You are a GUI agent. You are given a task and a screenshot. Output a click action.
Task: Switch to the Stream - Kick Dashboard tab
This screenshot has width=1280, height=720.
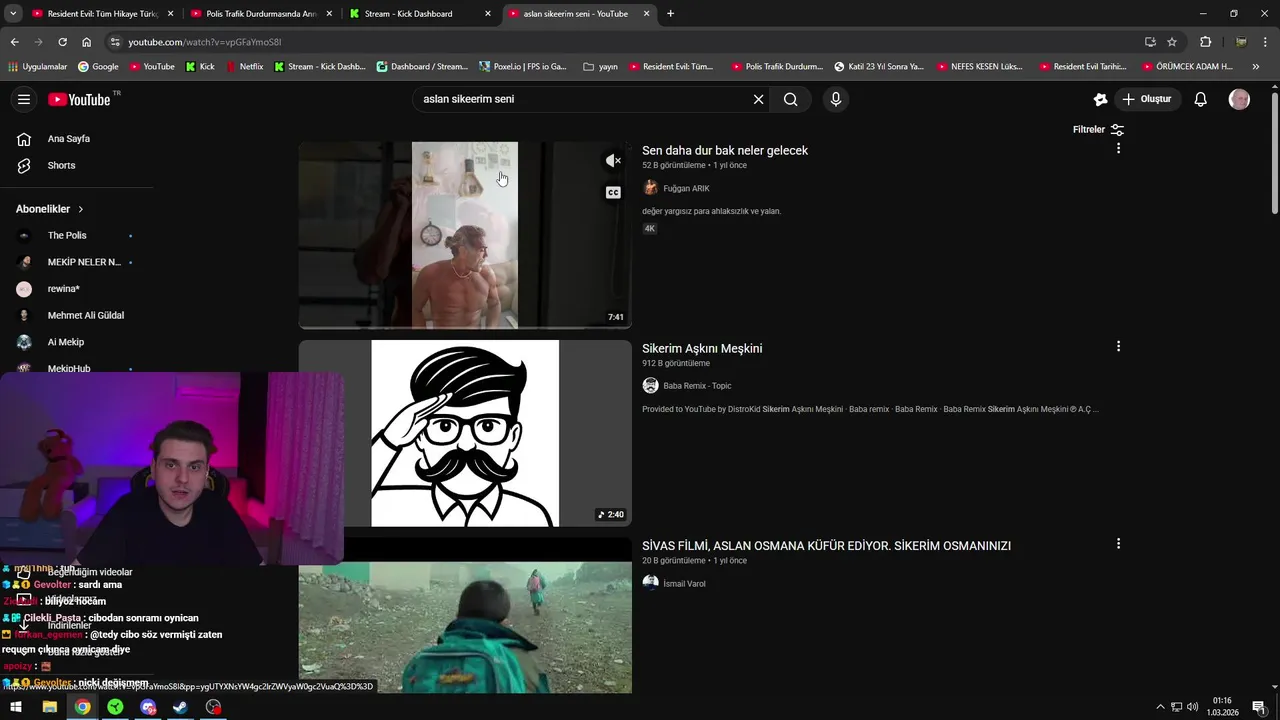[420, 14]
